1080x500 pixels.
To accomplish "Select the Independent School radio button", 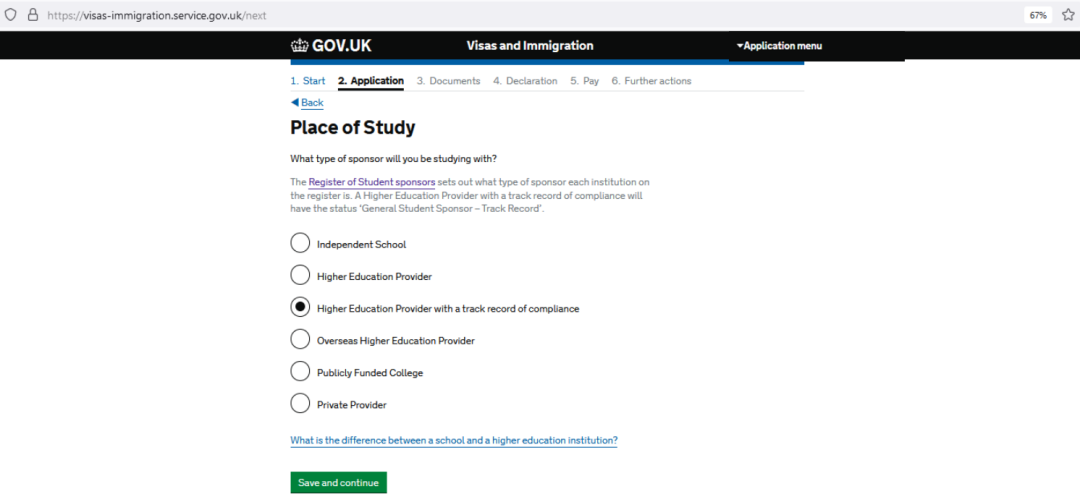I will coord(300,243).
